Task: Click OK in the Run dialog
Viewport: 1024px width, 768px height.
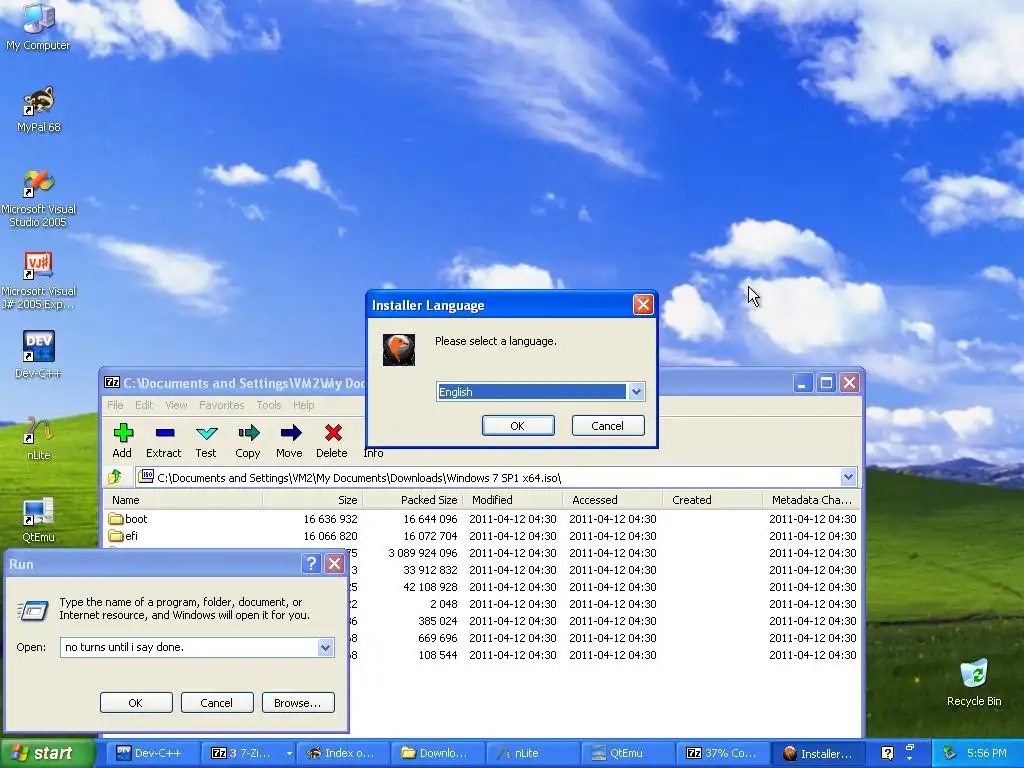Action: point(136,703)
